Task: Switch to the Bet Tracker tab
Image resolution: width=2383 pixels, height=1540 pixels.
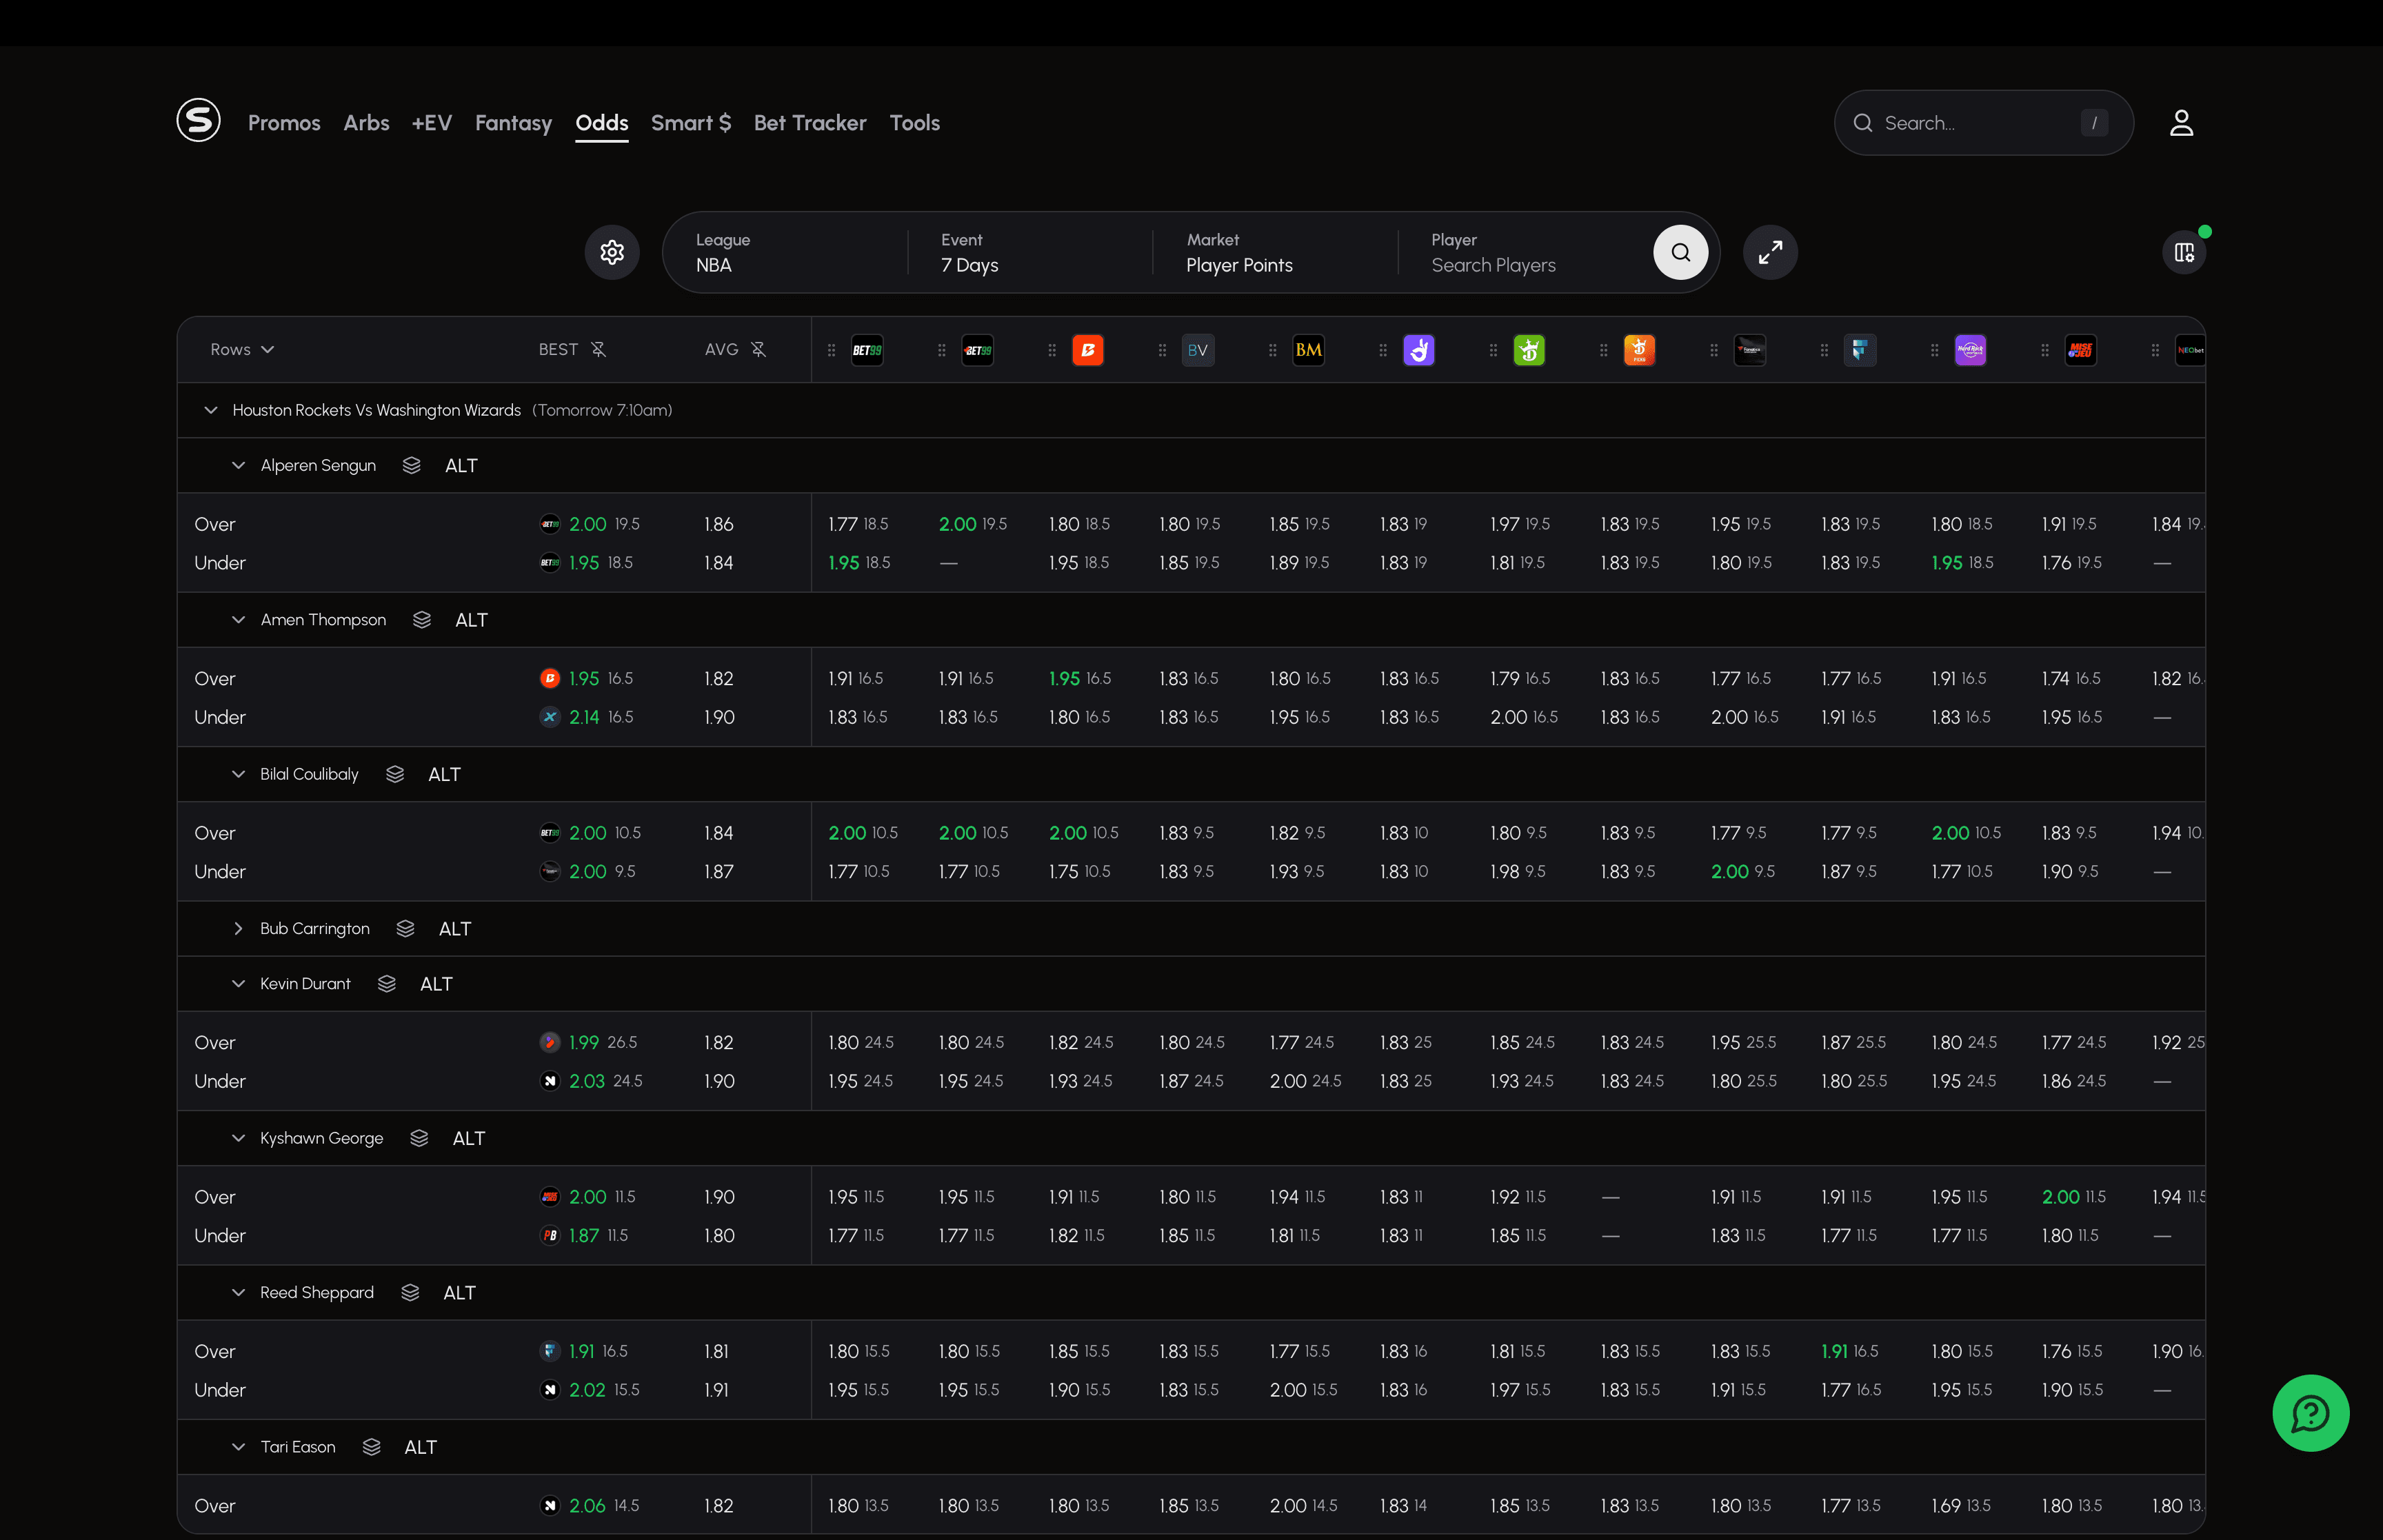Action: pos(810,122)
